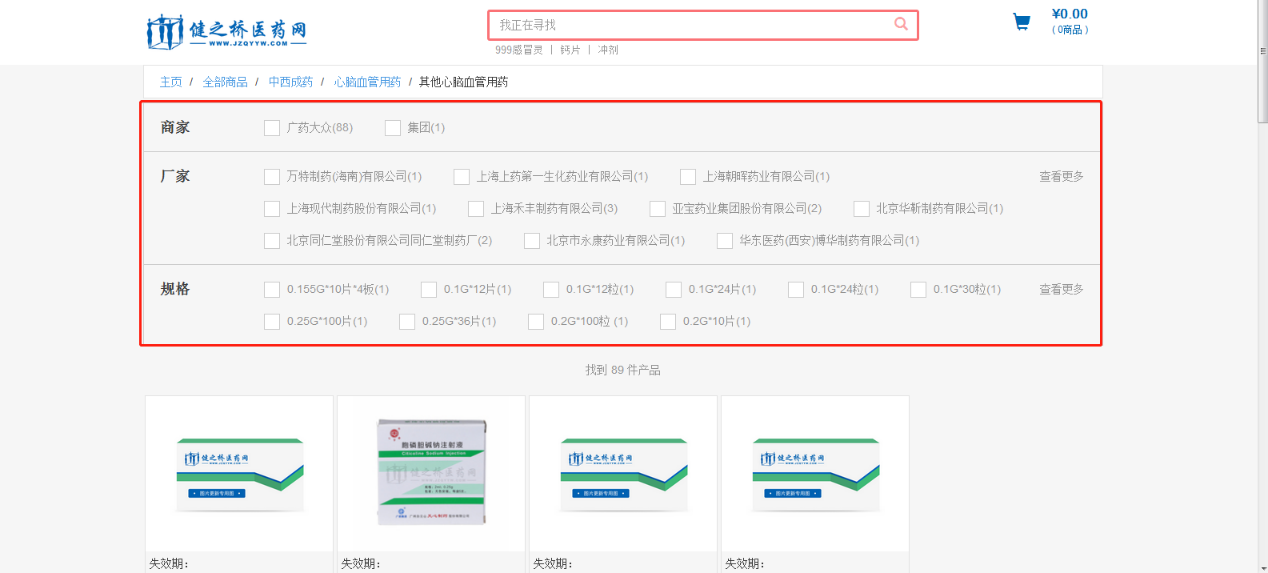The width and height of the screenshot is (1268, 573).
Task: Check 亚宝药业集团股份有限公司 filter
Action: tap(657, 209)
